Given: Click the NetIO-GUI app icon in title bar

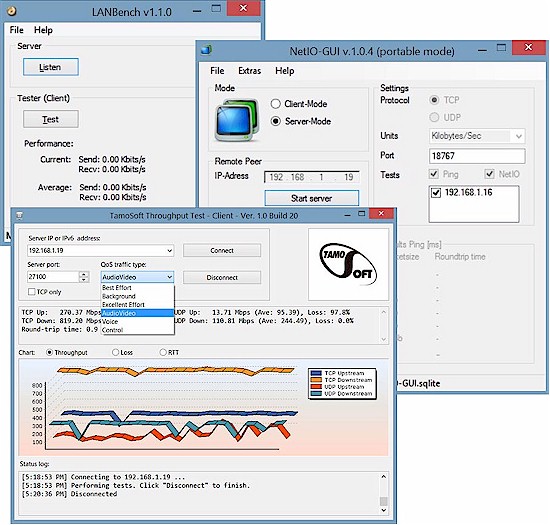Looking at the screenshot, I should pyautogui.click(x=206, y=50).
